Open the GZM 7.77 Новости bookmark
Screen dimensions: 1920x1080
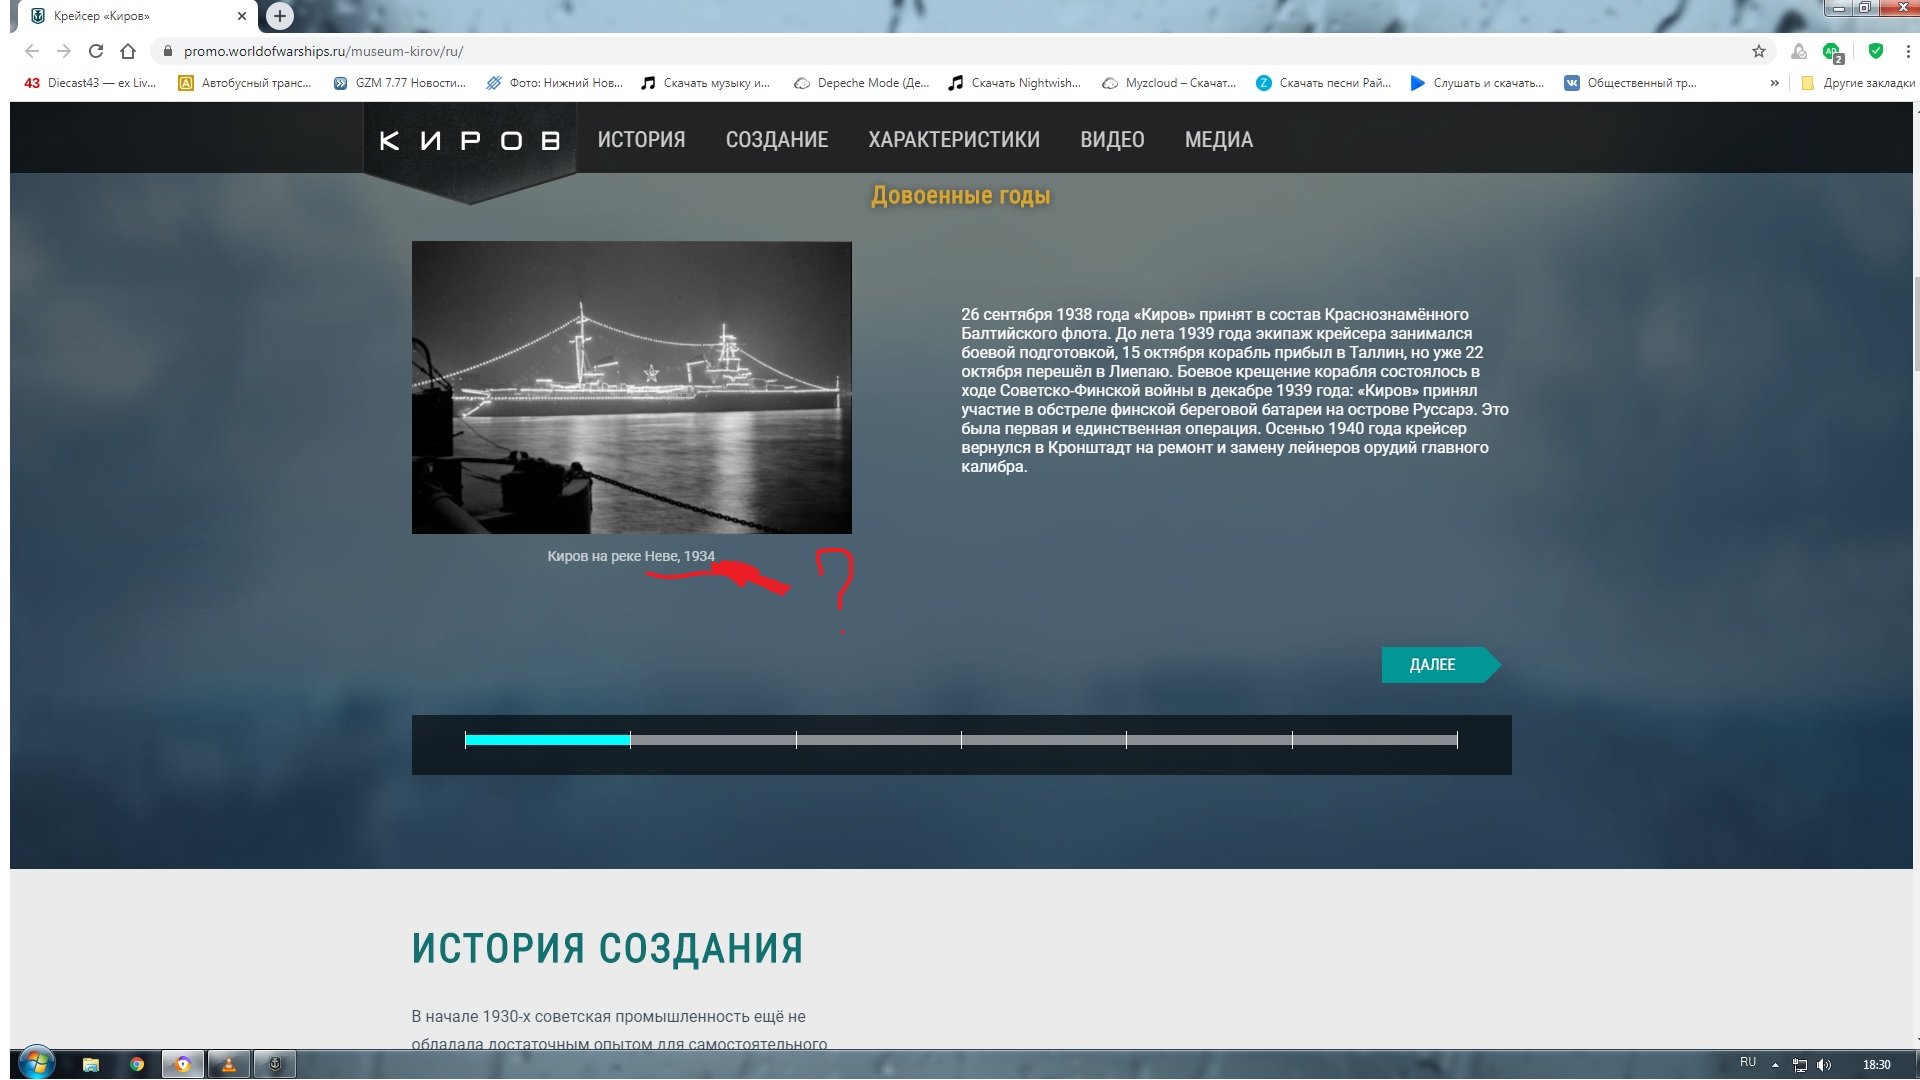click(400, 83)
